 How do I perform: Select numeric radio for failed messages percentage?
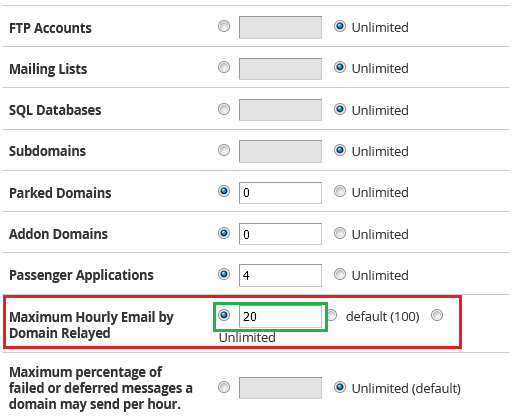(224, 387)
